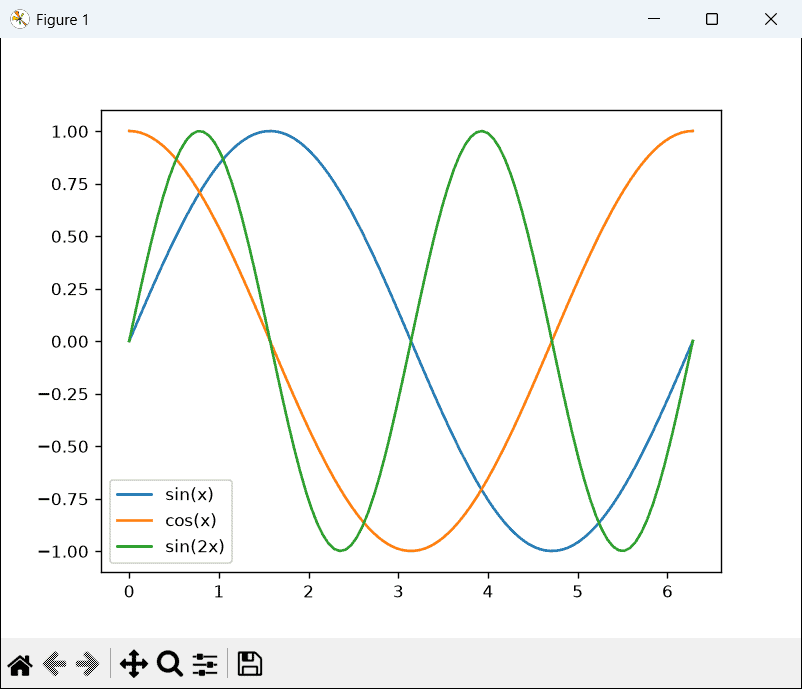The image size is (802, 689).
Task: Click the y-axis tick label −0.75
Action: click(63, 499)
